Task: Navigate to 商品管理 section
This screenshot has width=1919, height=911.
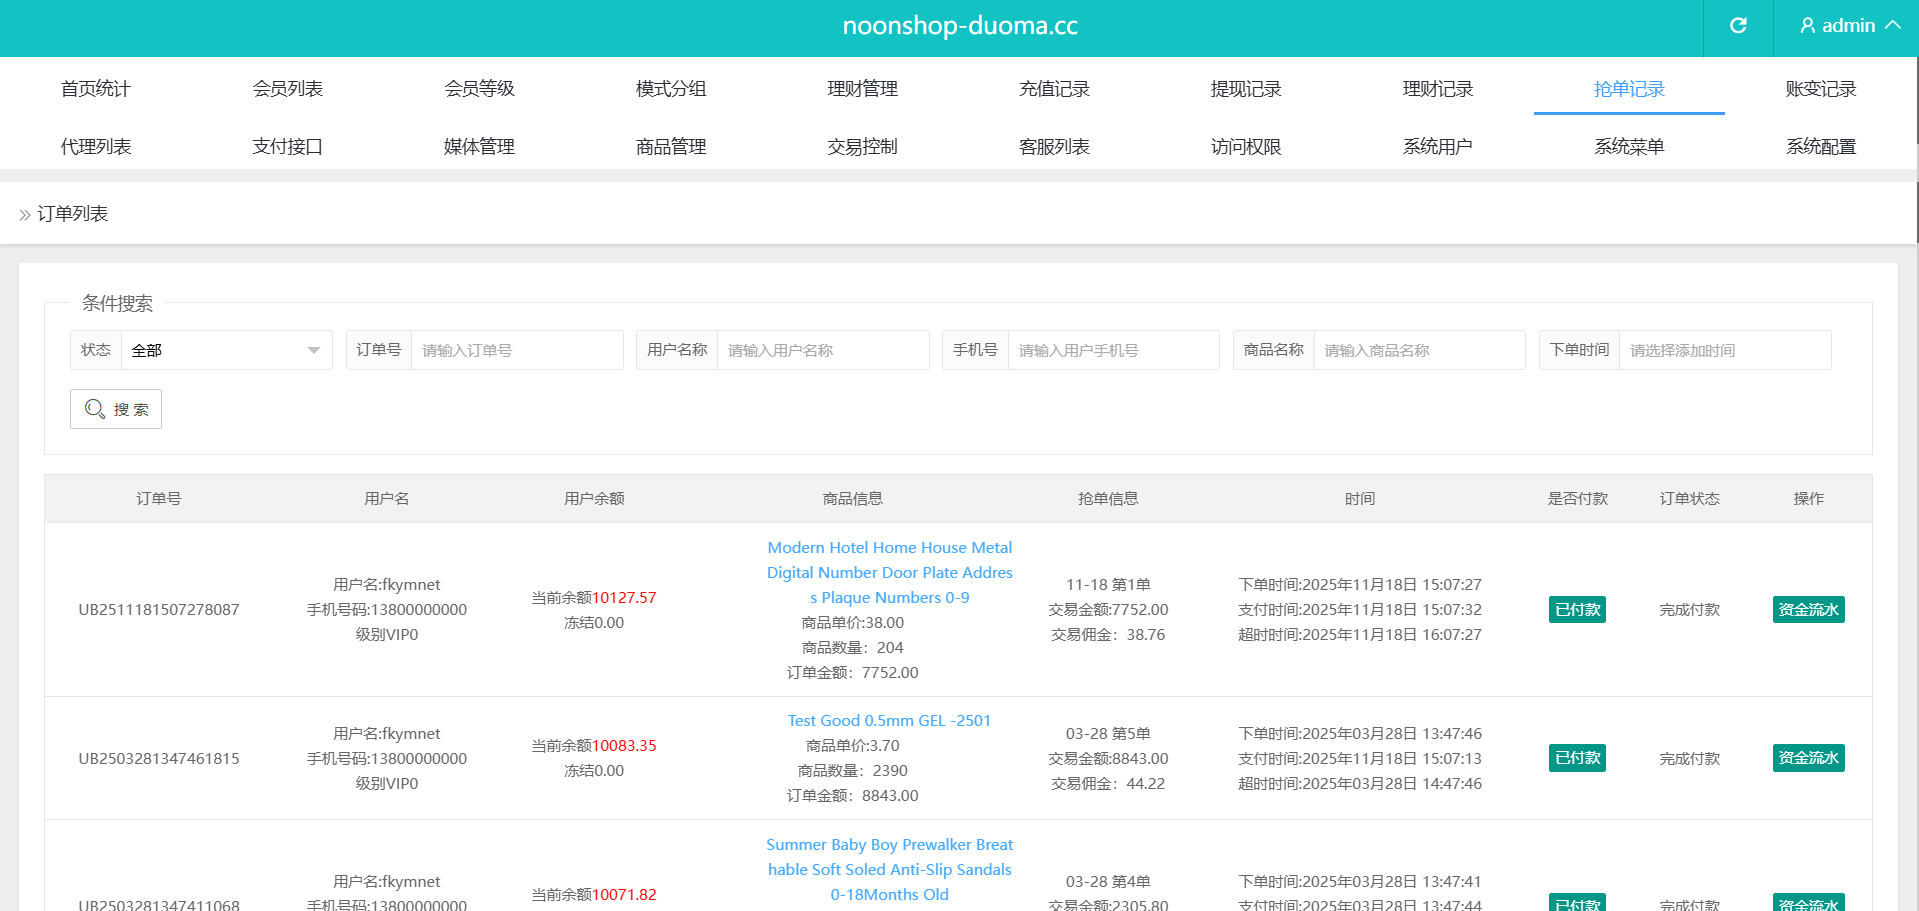Action: pos(671,147)
